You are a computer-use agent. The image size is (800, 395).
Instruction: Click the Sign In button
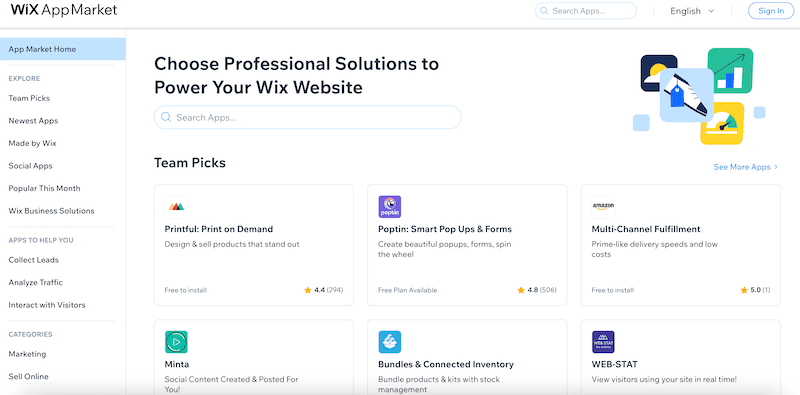point(771,11)
